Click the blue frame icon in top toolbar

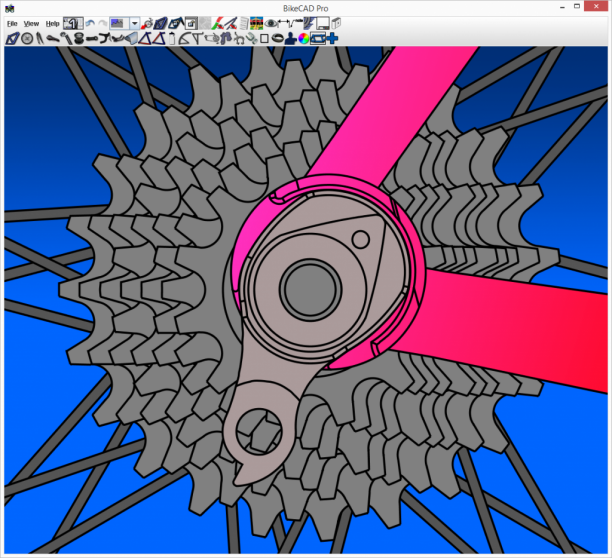(160, 23)
